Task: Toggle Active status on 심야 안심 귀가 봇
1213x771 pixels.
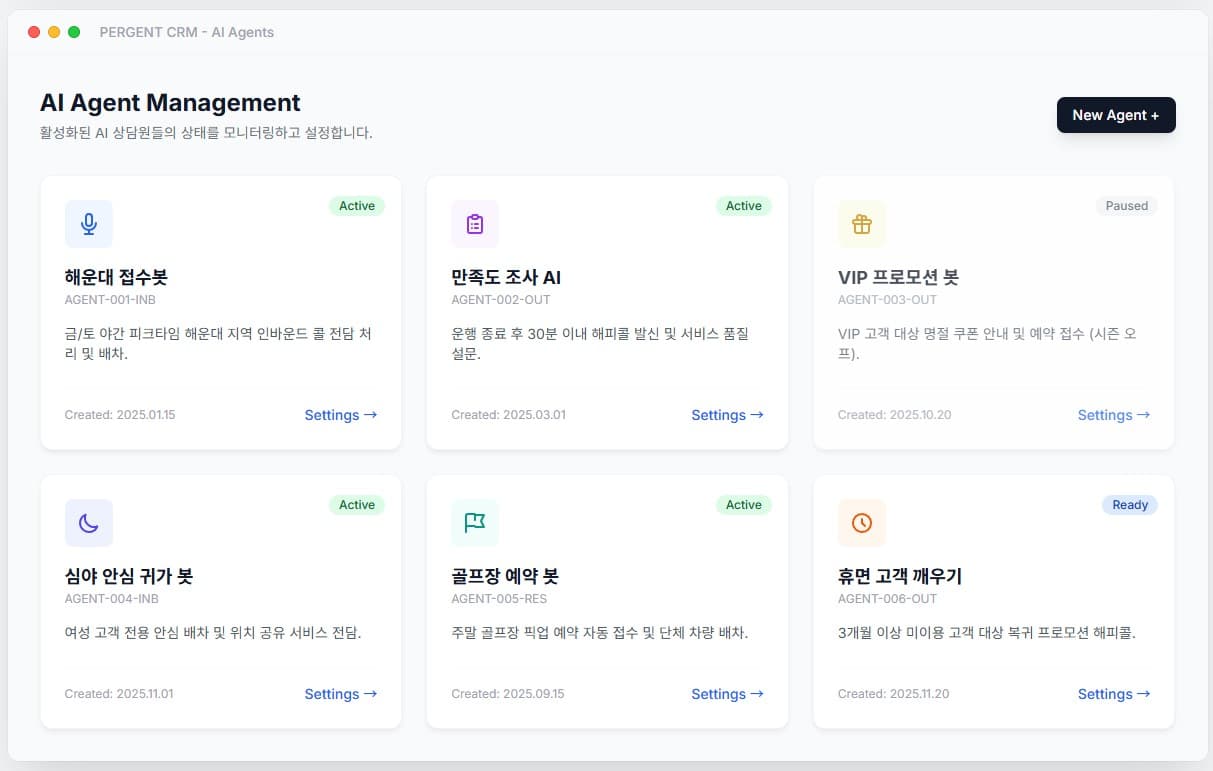Action: coord(357,505)
